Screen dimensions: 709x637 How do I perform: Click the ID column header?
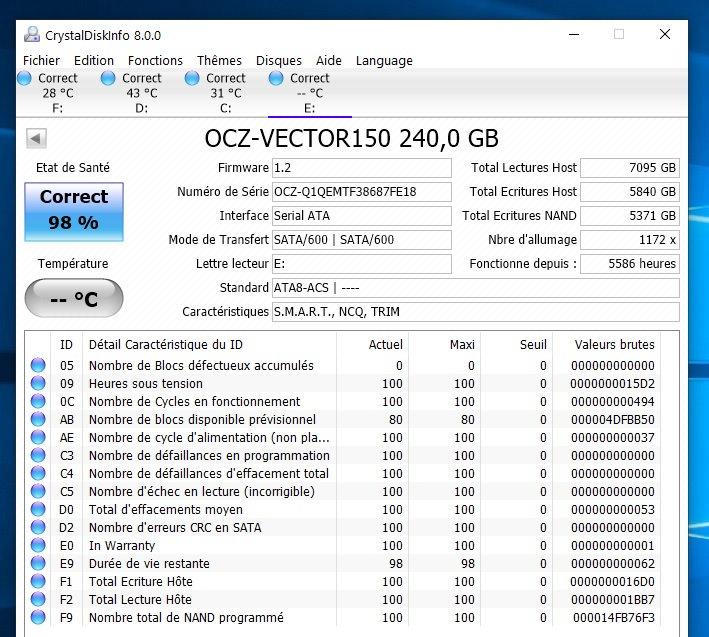[66, 344]
